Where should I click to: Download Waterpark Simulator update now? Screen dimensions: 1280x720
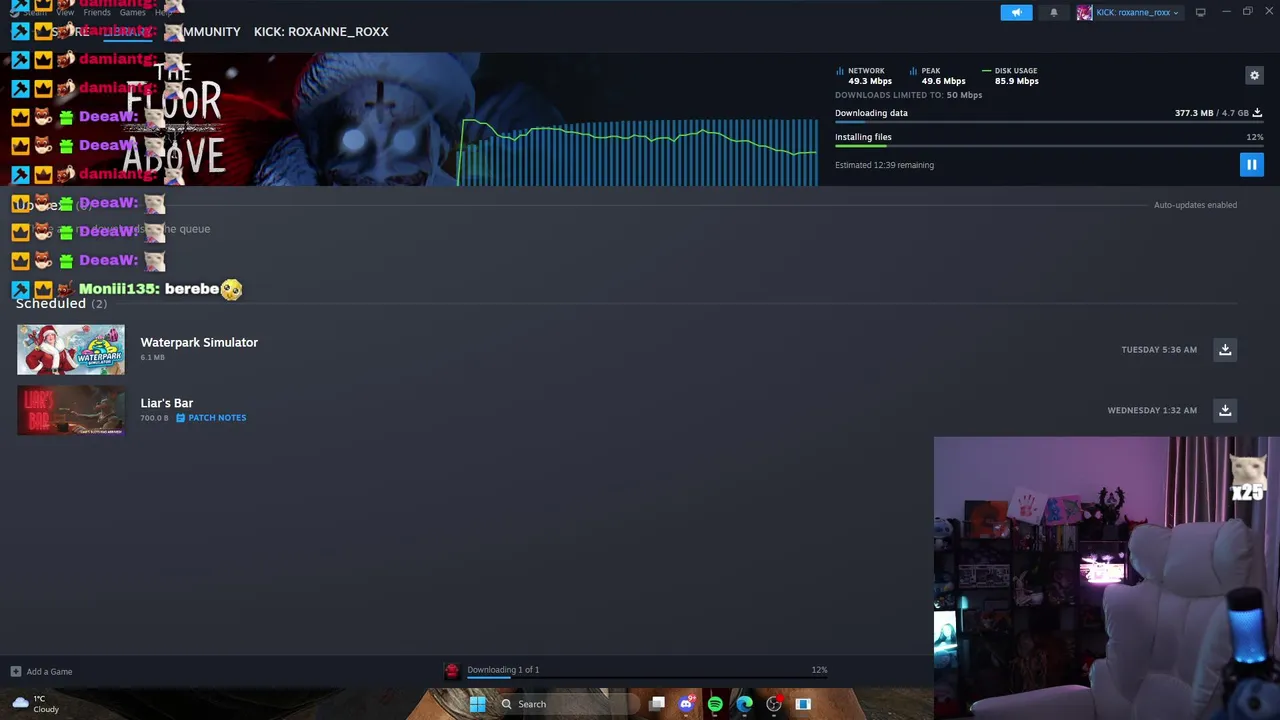pyautogui.click(x=1225, y=349)
